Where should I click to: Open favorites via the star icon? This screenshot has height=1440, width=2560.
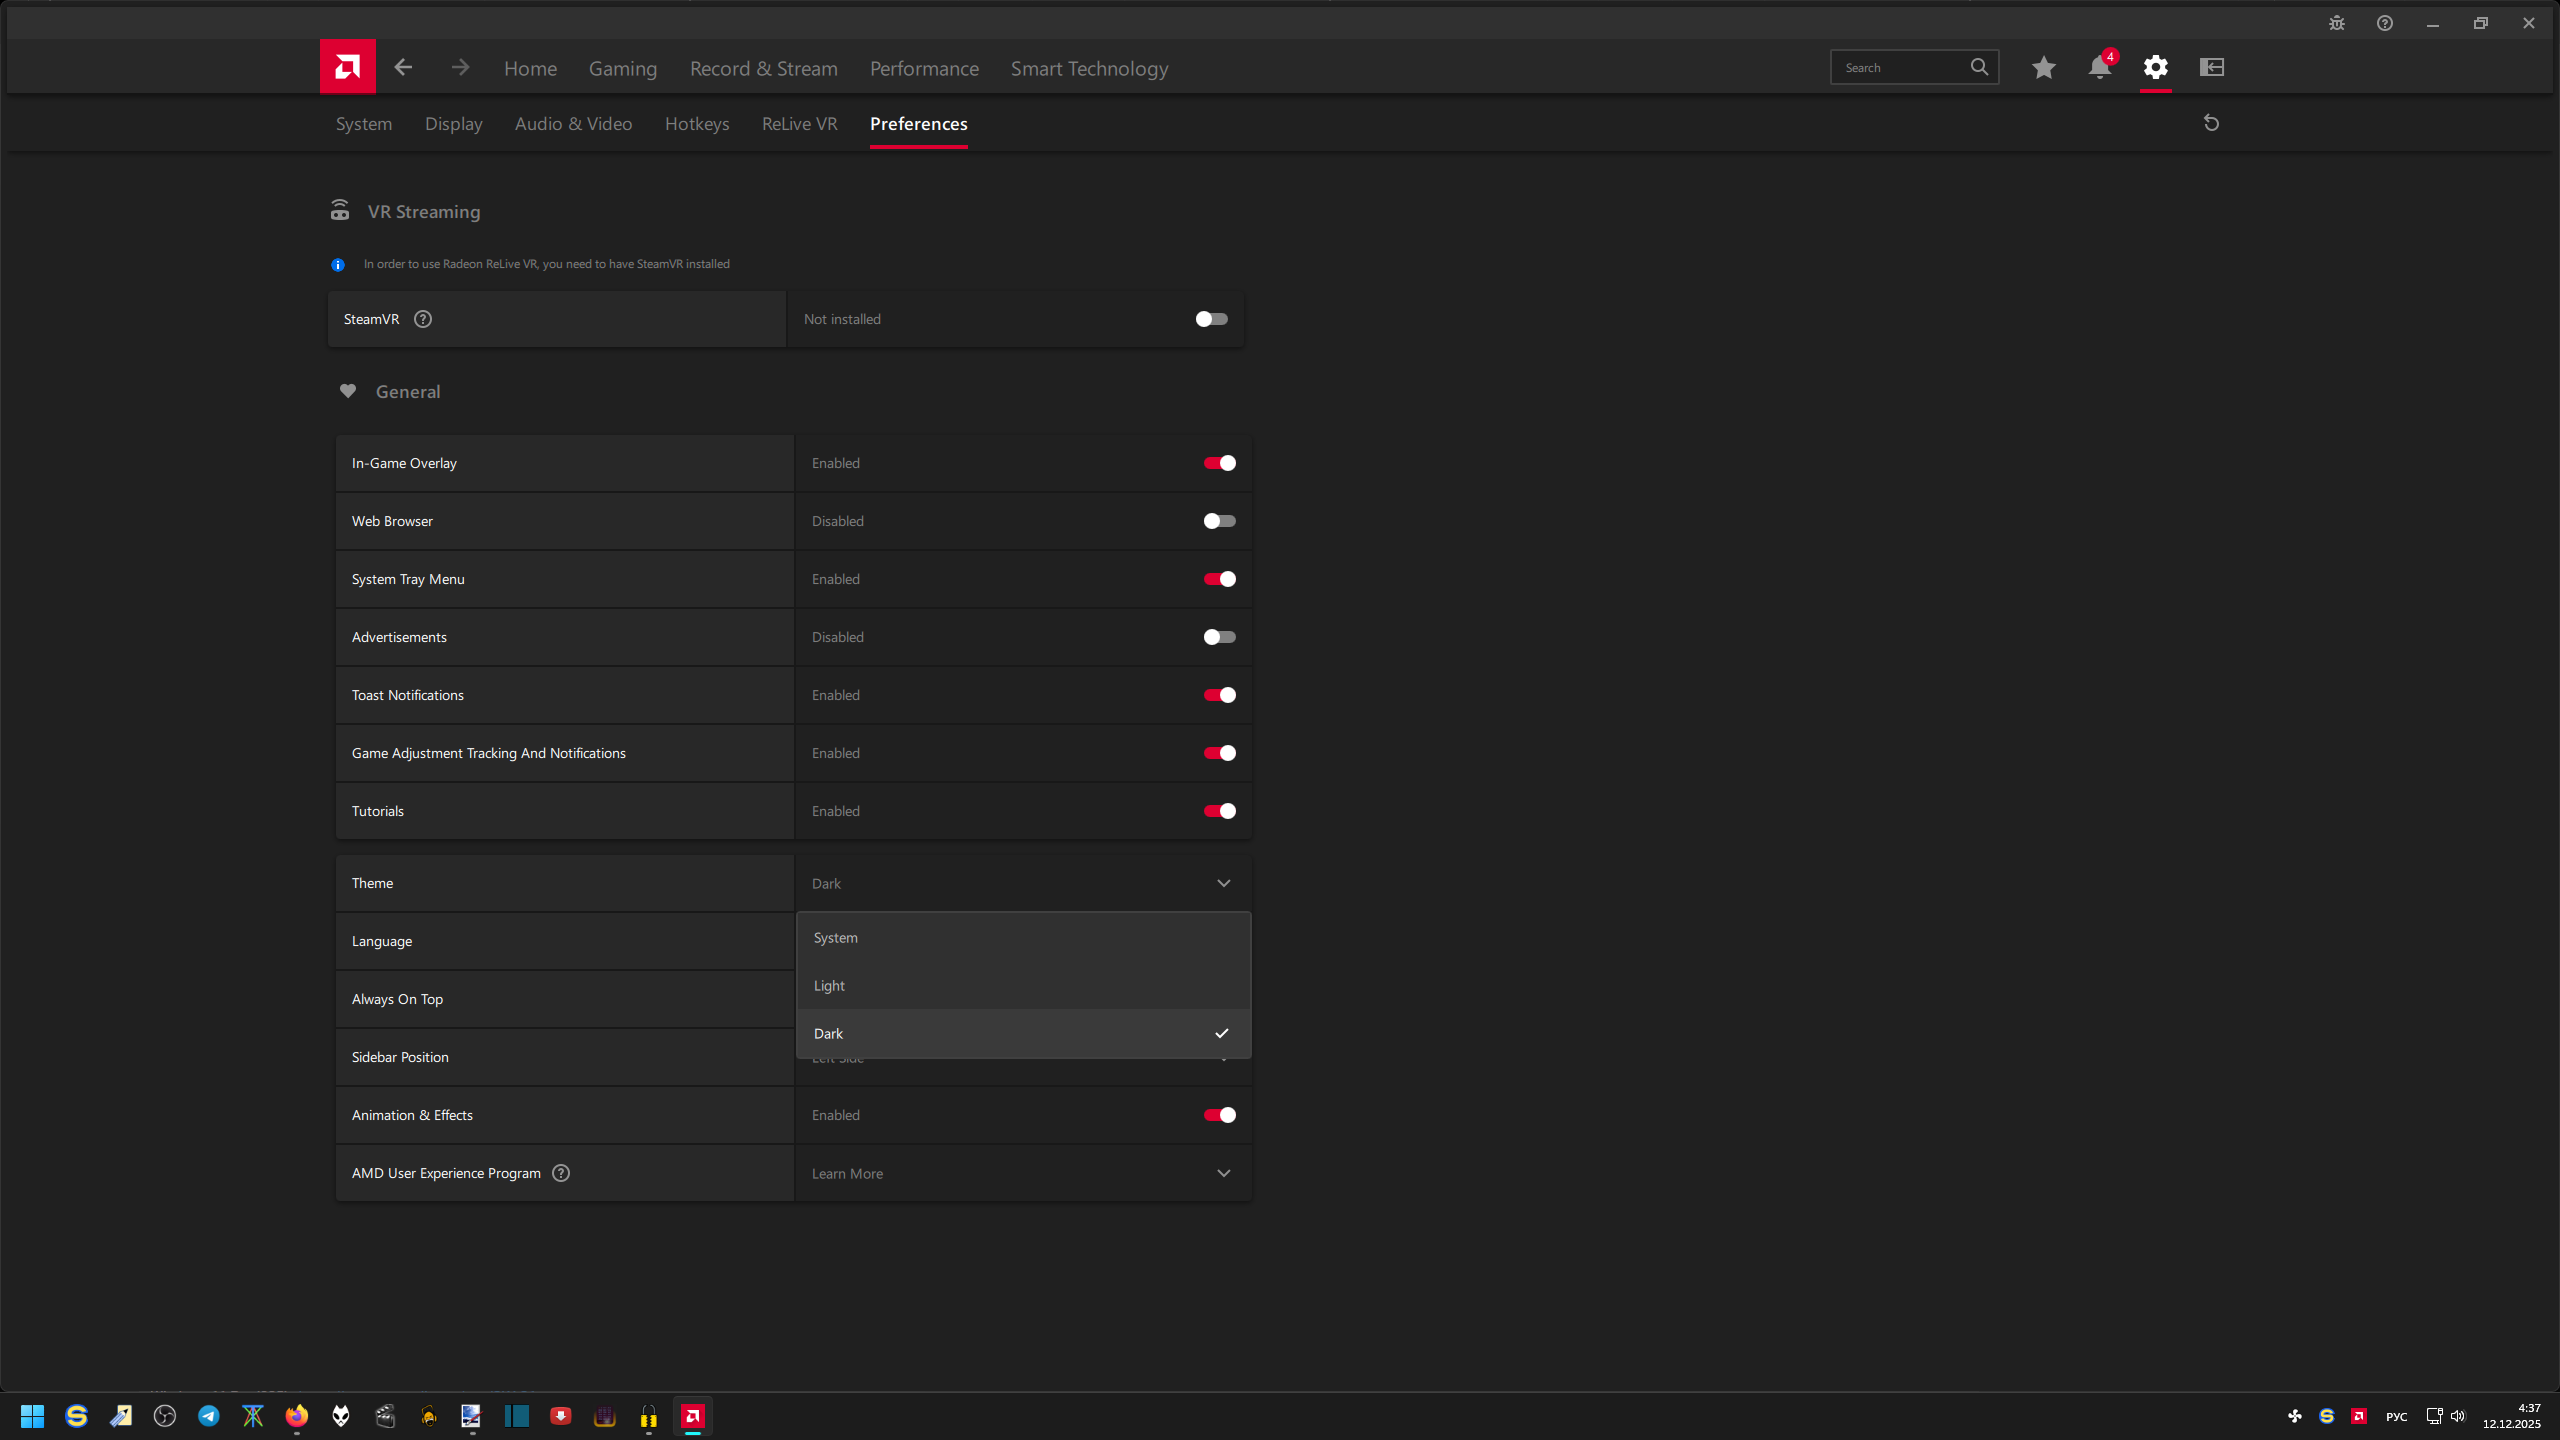[2043, 67]
